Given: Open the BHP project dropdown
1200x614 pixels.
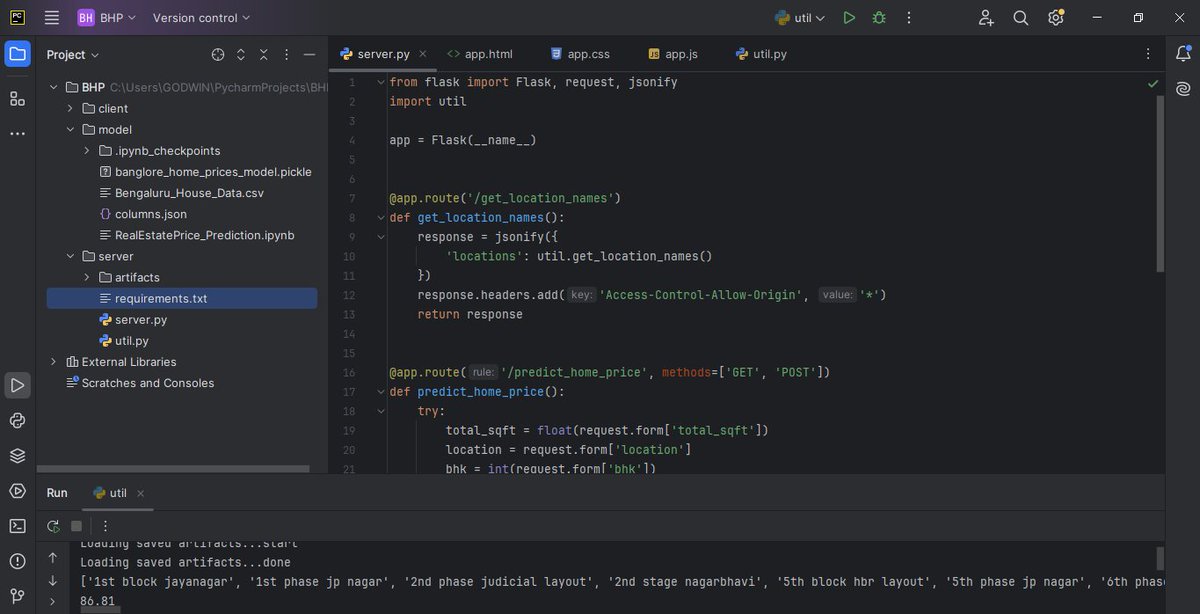Looking at the screenshot, I should click(107, 18).
